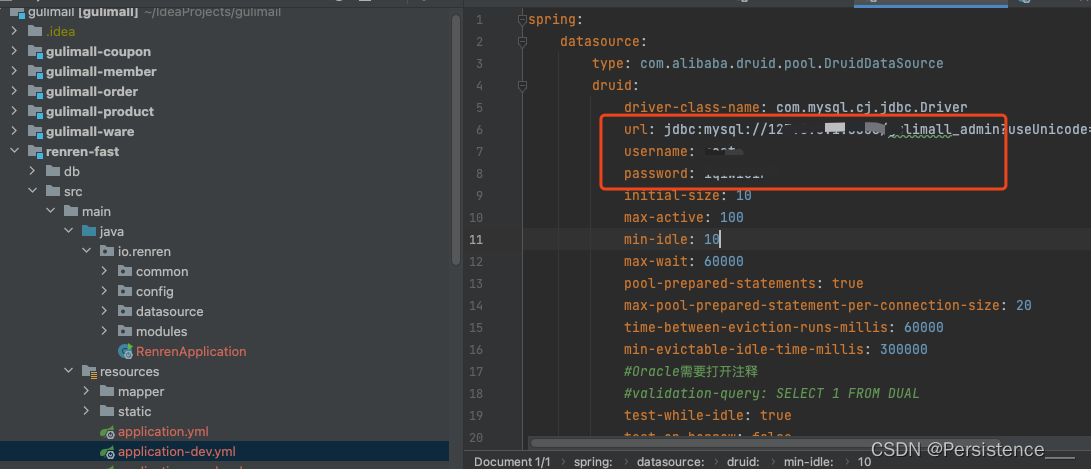Expand the .idea folder chevron
Image resolution: width=1091 pixels, height=469 pixels.
(15, 31)
